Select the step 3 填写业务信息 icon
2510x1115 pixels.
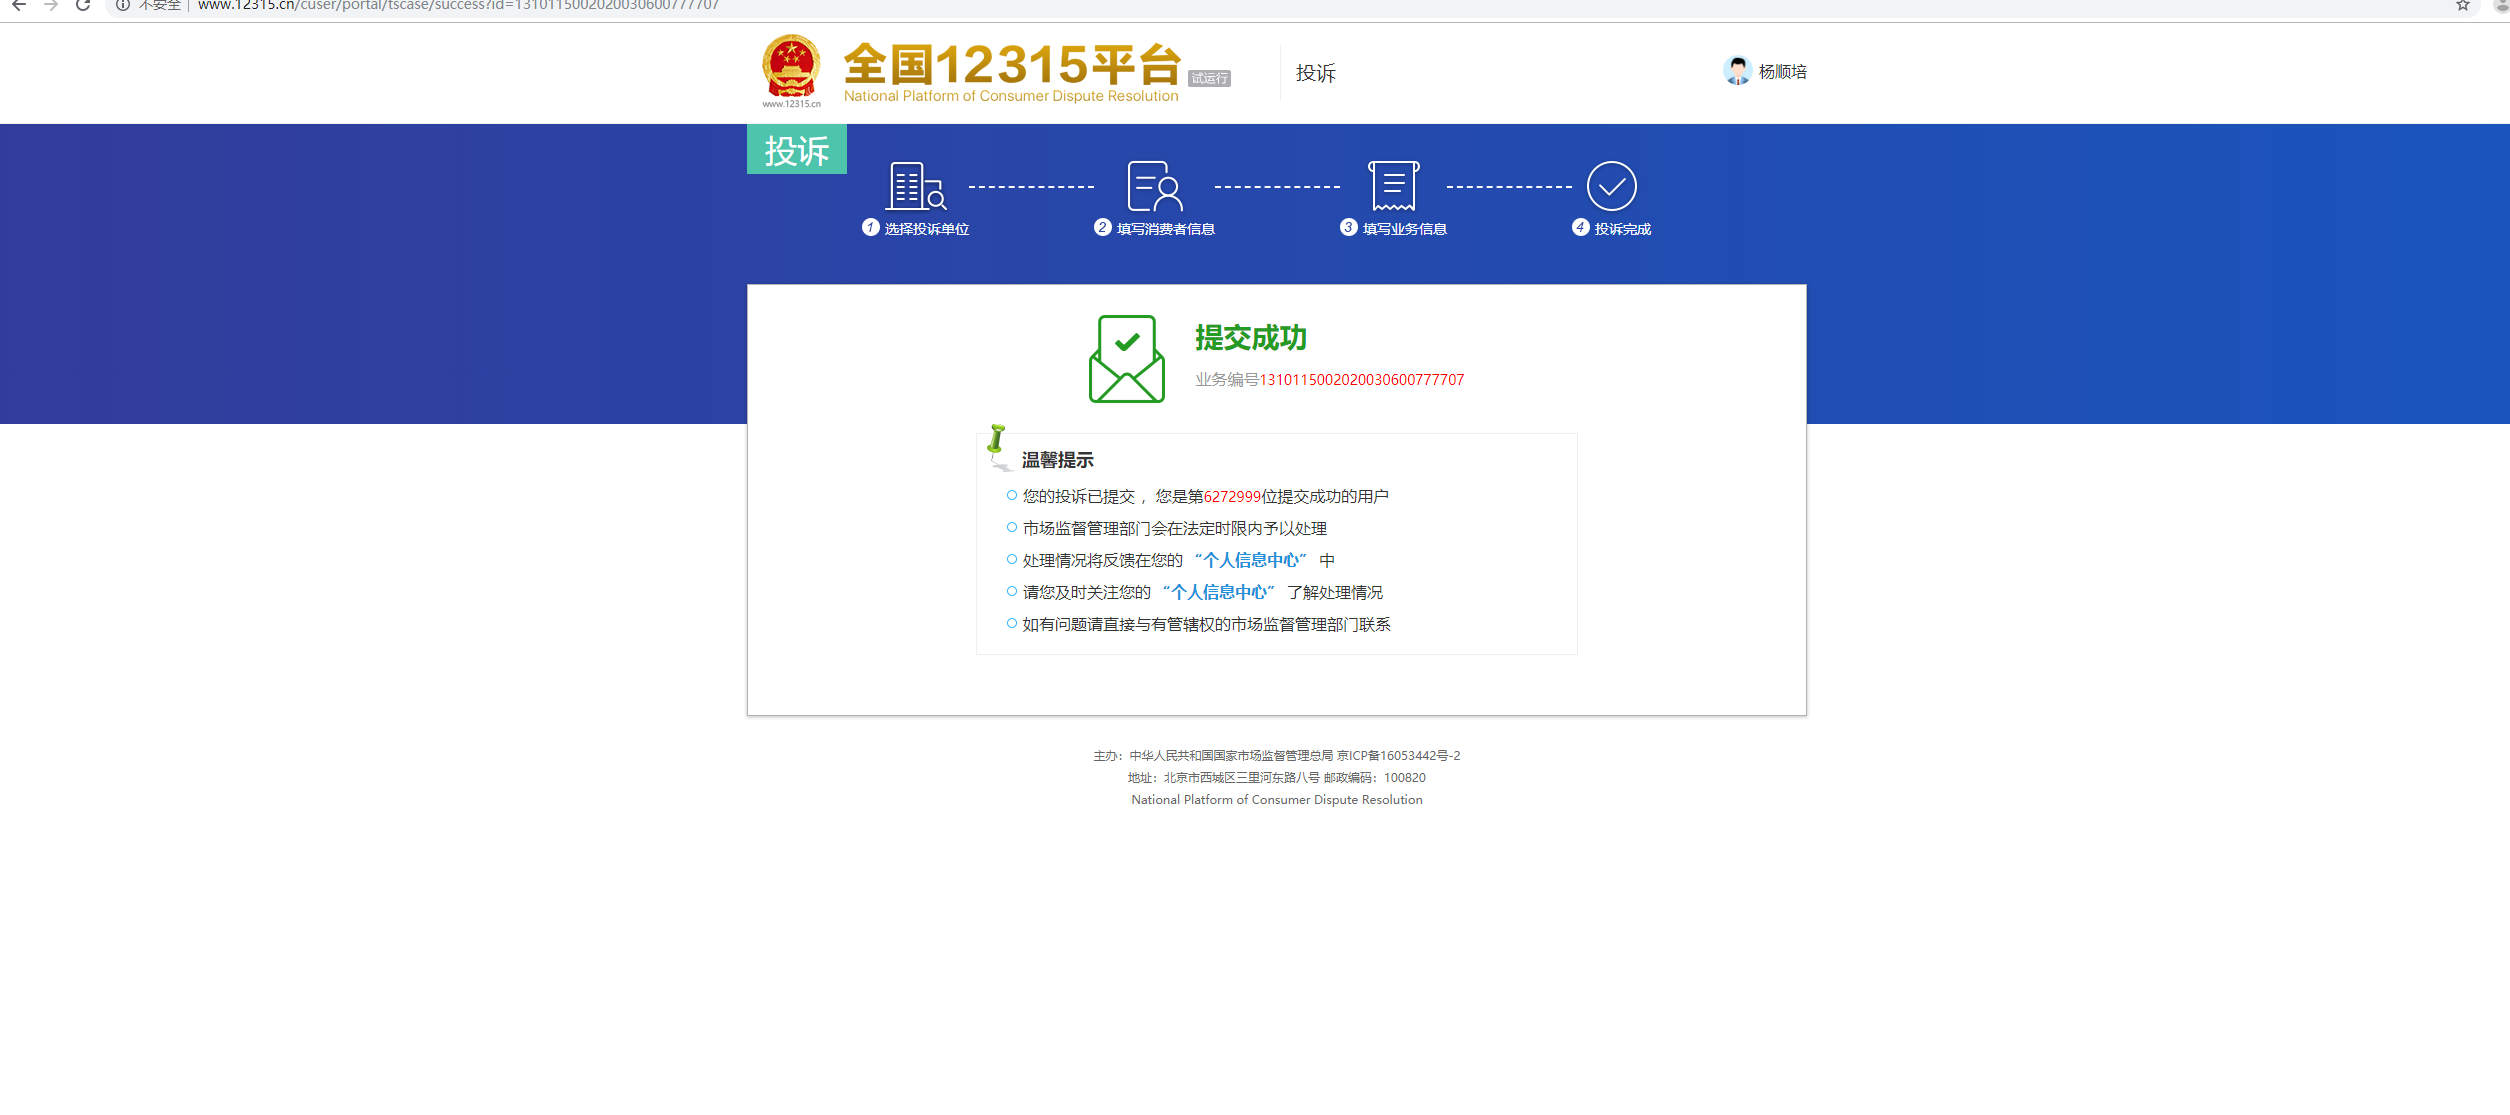pyautogui.click(x=1394, y=186)
